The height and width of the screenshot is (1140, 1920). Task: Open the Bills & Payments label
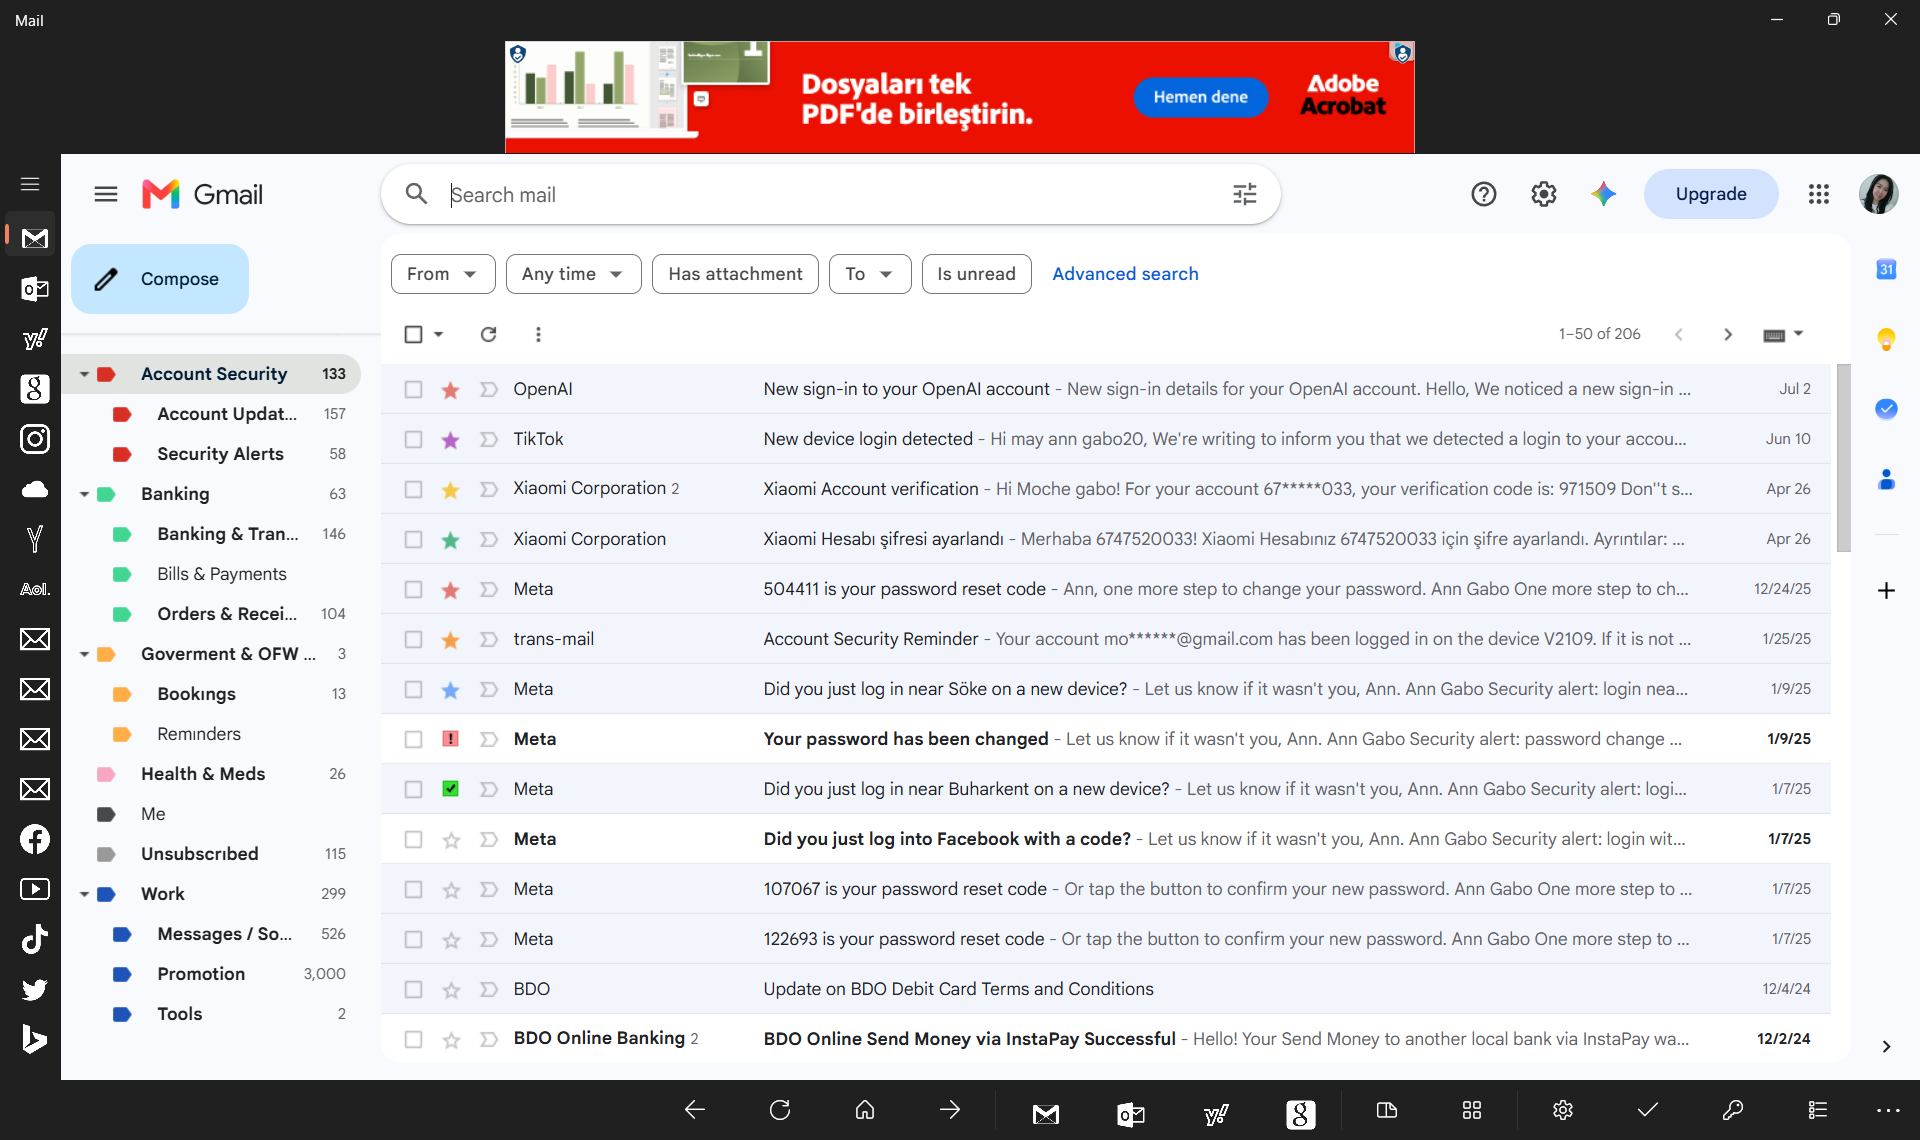coord(221,574)
